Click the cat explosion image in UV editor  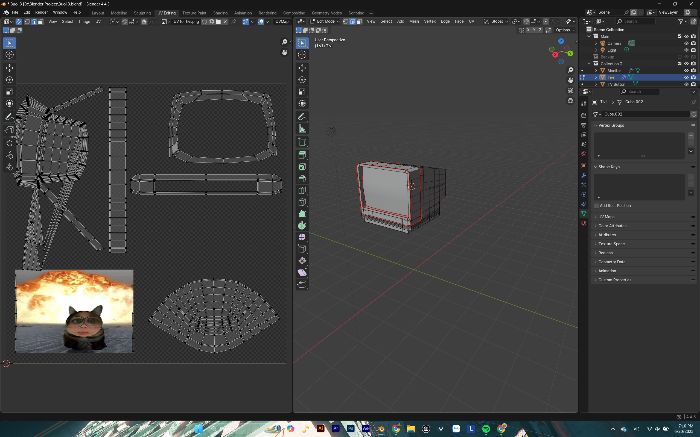(74, 311)
